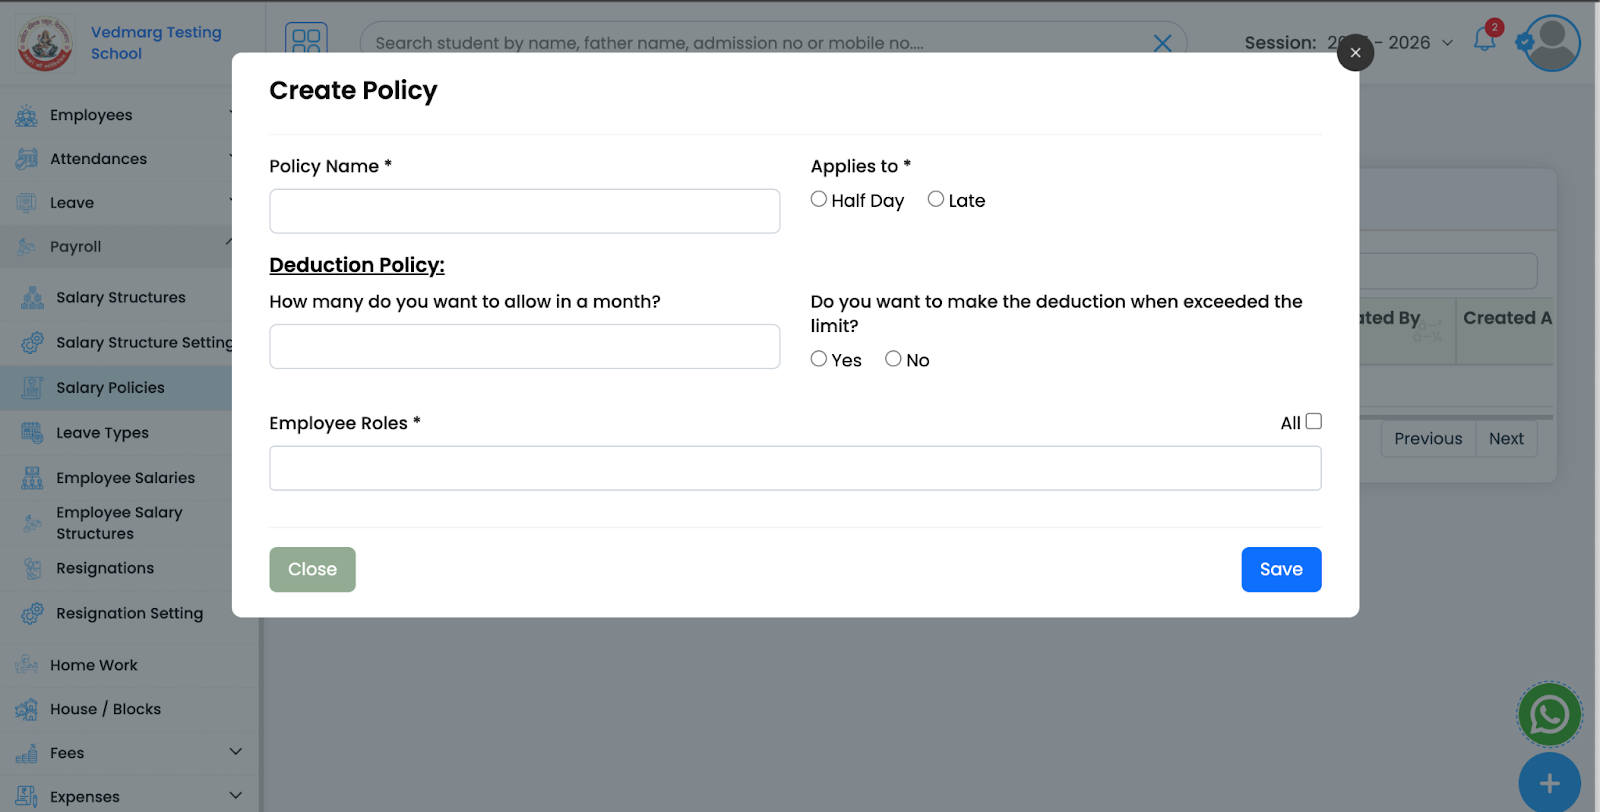Click the Employee Salary Structures icon
Screen dimensions: 1600x812
point(32,523)
